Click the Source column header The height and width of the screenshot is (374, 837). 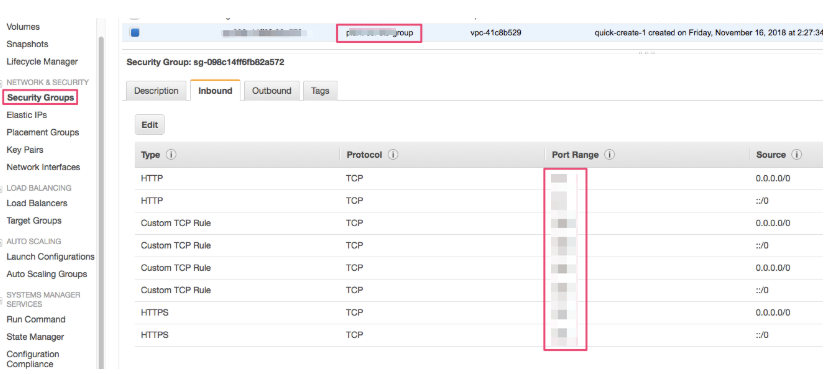pos(771,155)
